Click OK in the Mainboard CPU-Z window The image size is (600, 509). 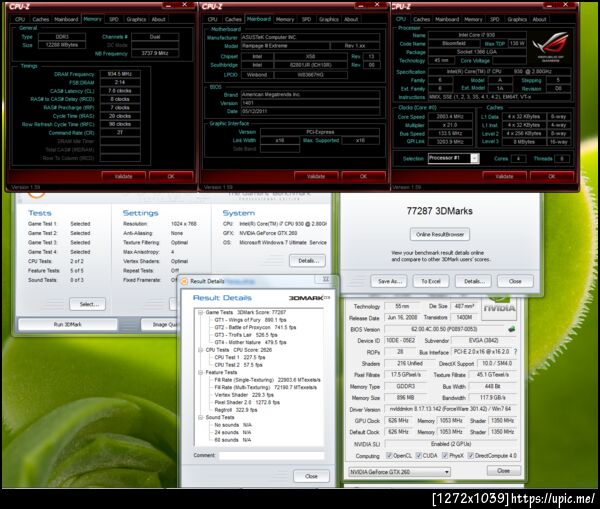point(363,176)
